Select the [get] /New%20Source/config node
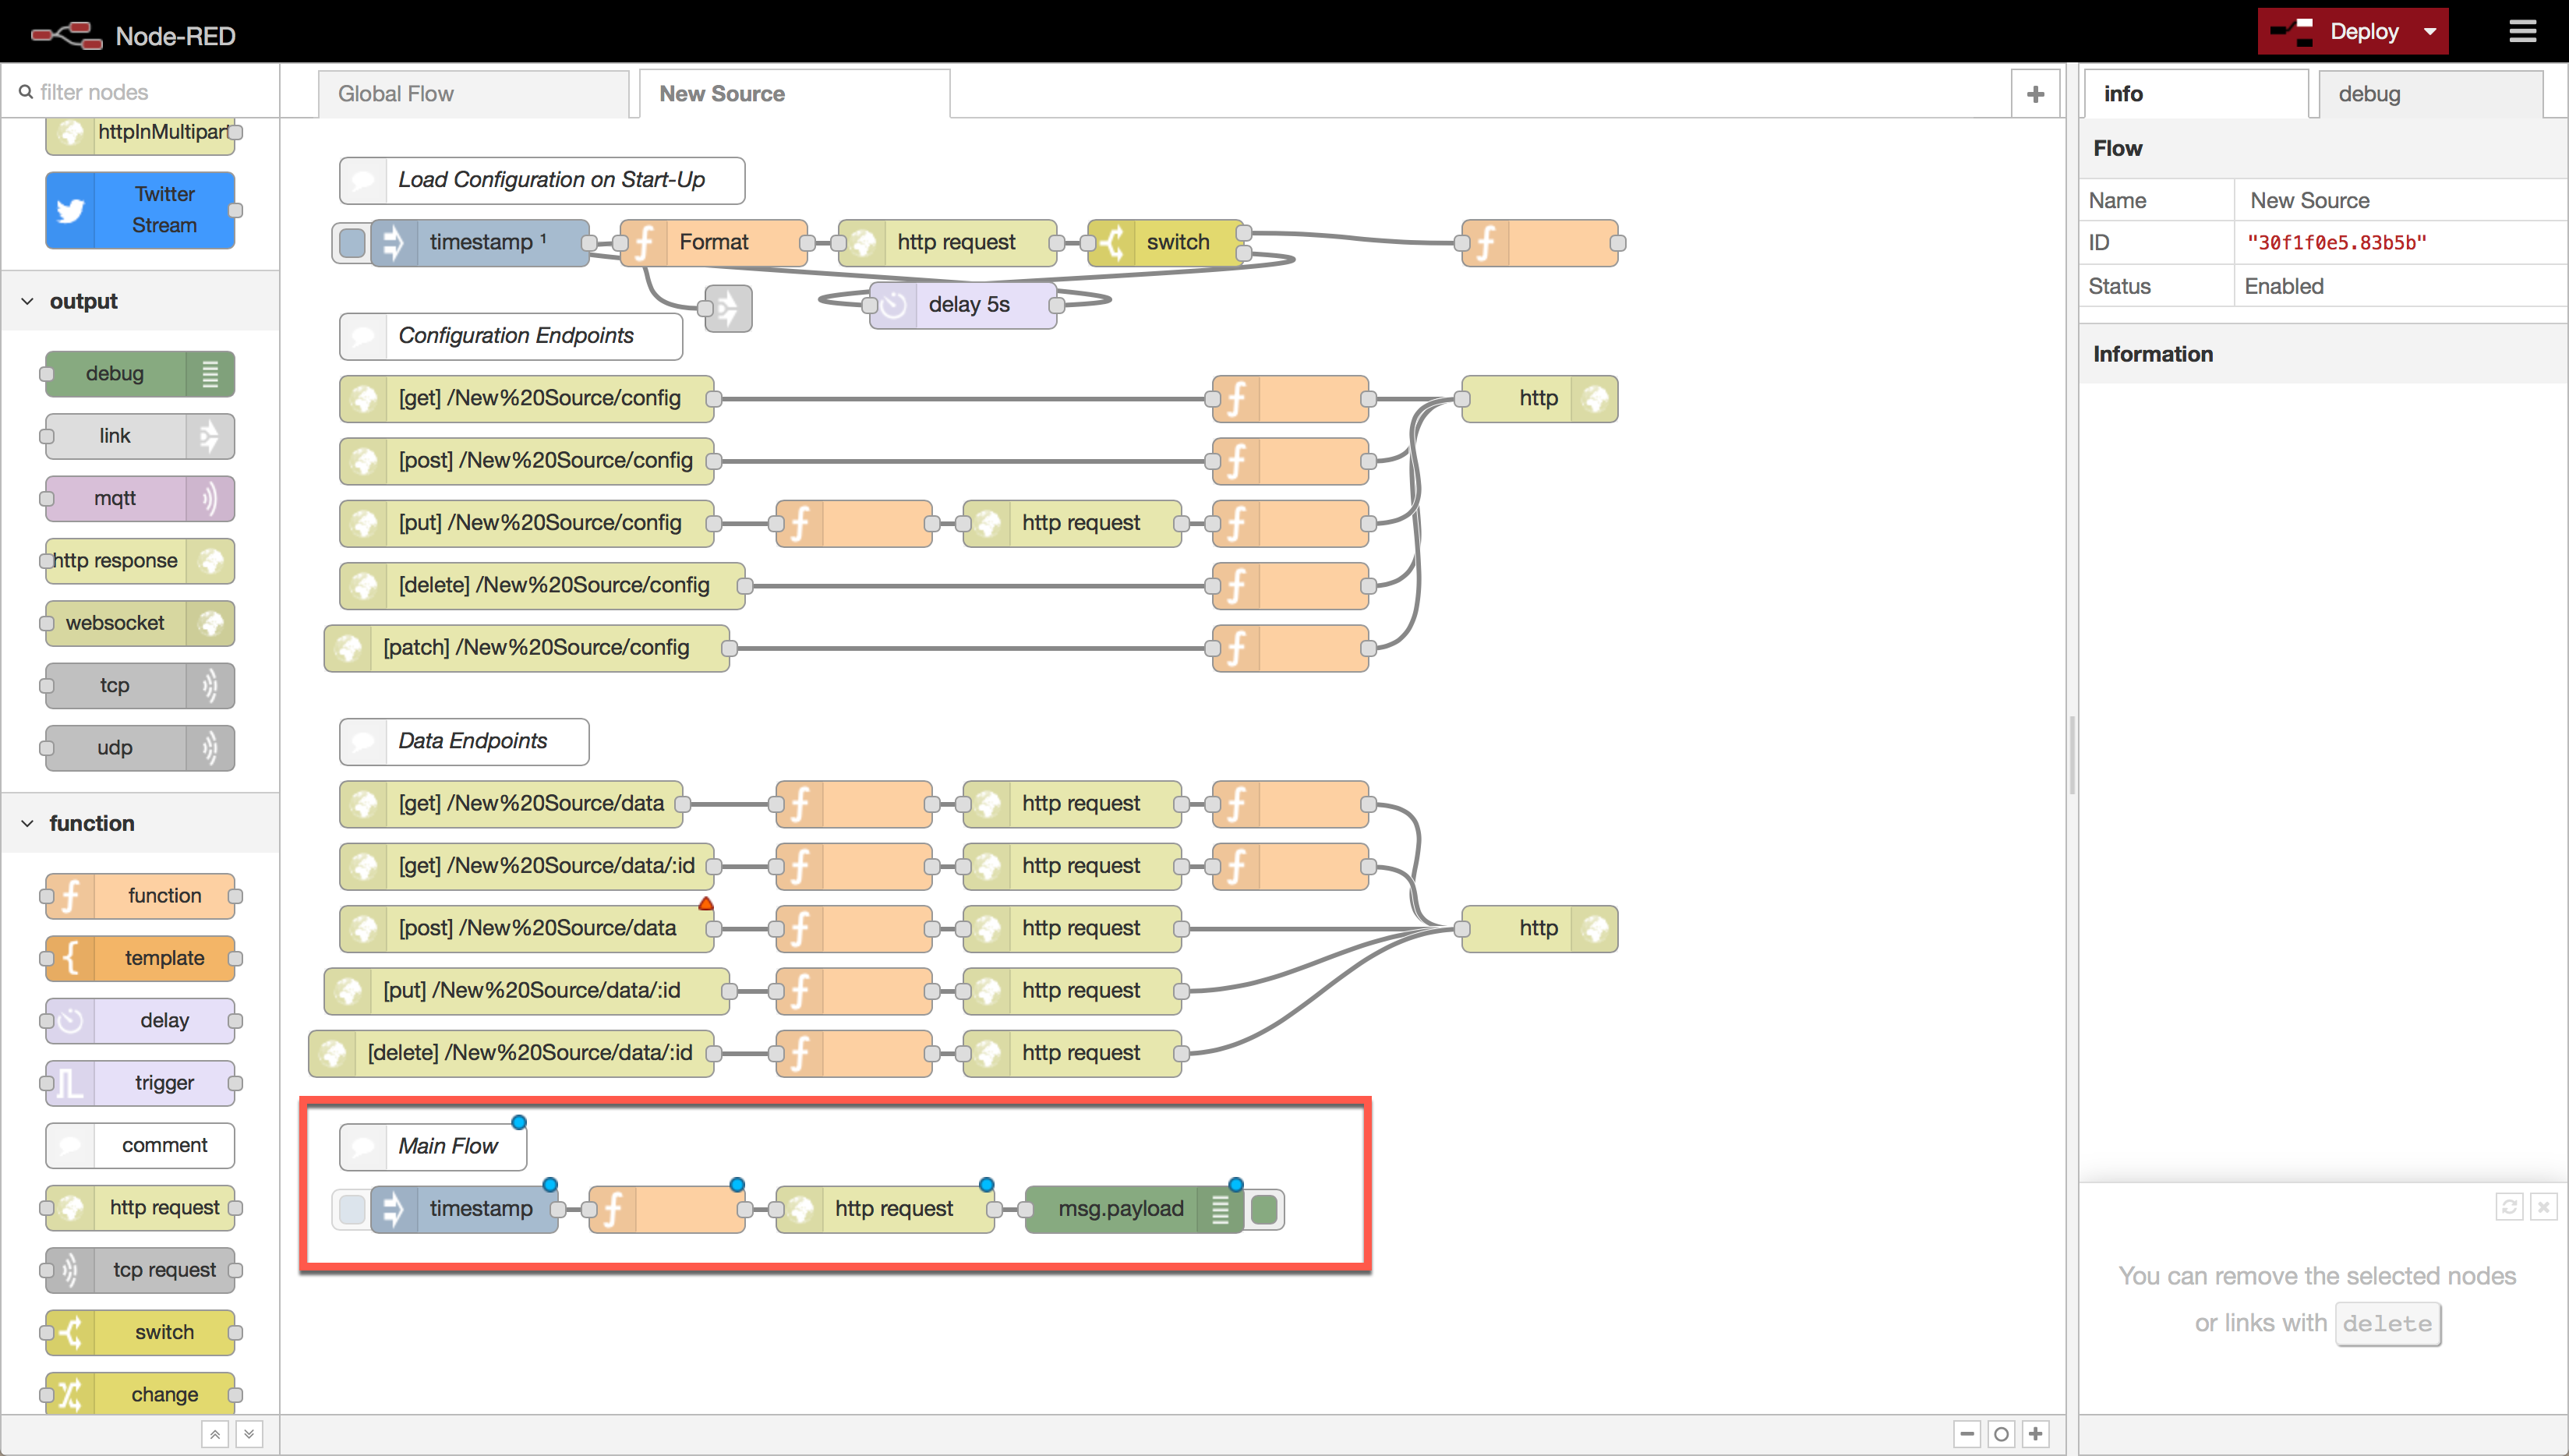 point(527,399)
